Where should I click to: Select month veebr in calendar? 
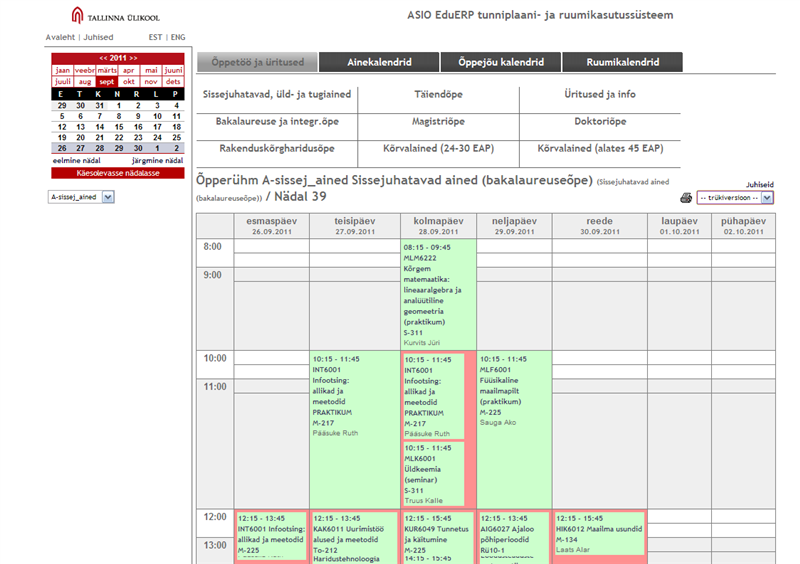85,70
